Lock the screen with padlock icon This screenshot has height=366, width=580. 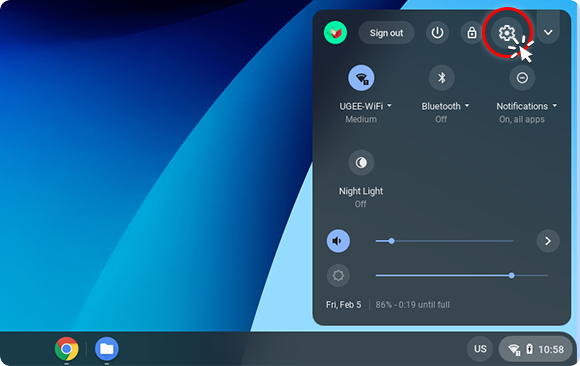pos(472,33)
